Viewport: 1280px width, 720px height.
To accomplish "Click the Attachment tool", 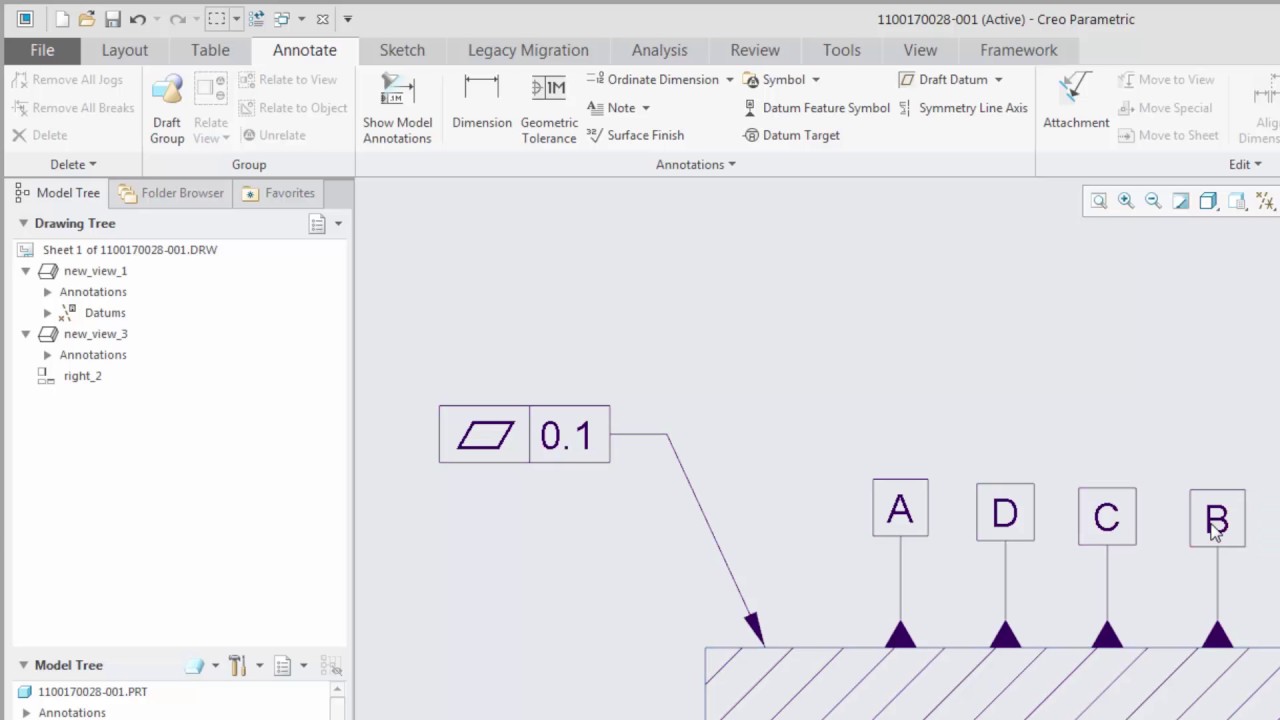I will tap(1076, 102).
